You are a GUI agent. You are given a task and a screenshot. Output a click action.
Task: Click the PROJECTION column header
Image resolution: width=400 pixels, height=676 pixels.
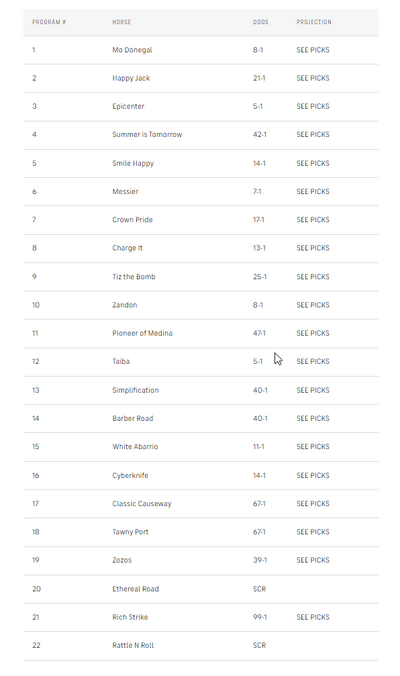314,22
